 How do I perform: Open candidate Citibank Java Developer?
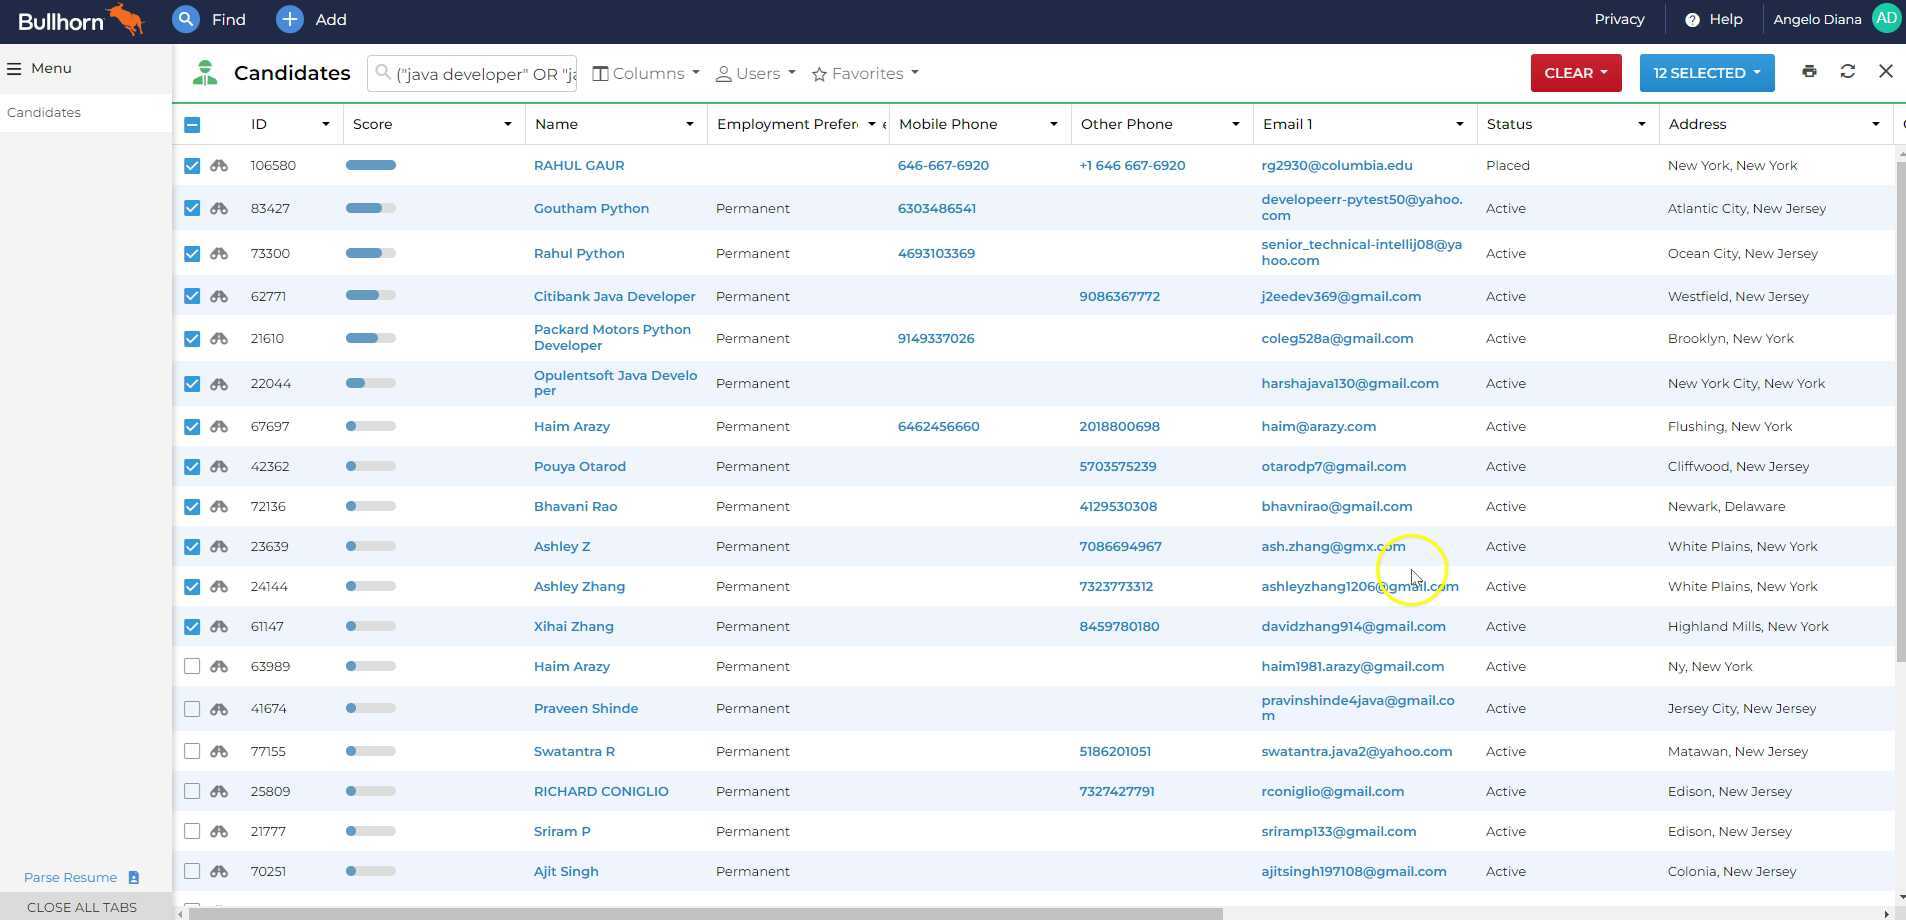tap(613, 296)
